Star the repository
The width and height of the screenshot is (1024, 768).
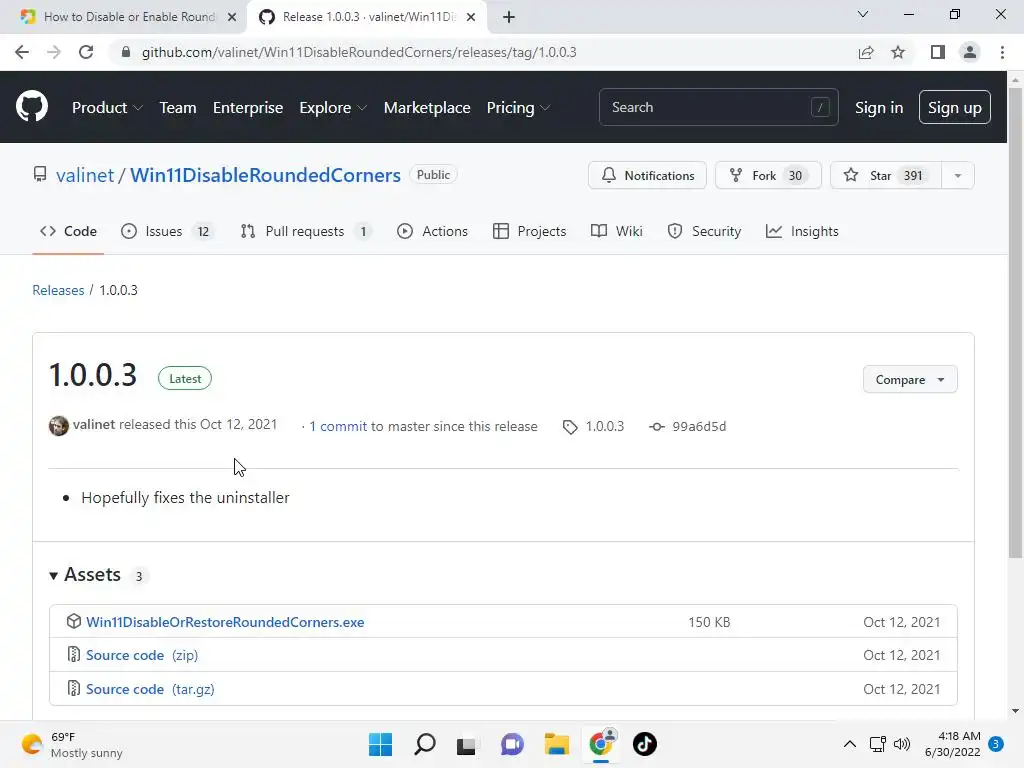click(x=886, y=176)
